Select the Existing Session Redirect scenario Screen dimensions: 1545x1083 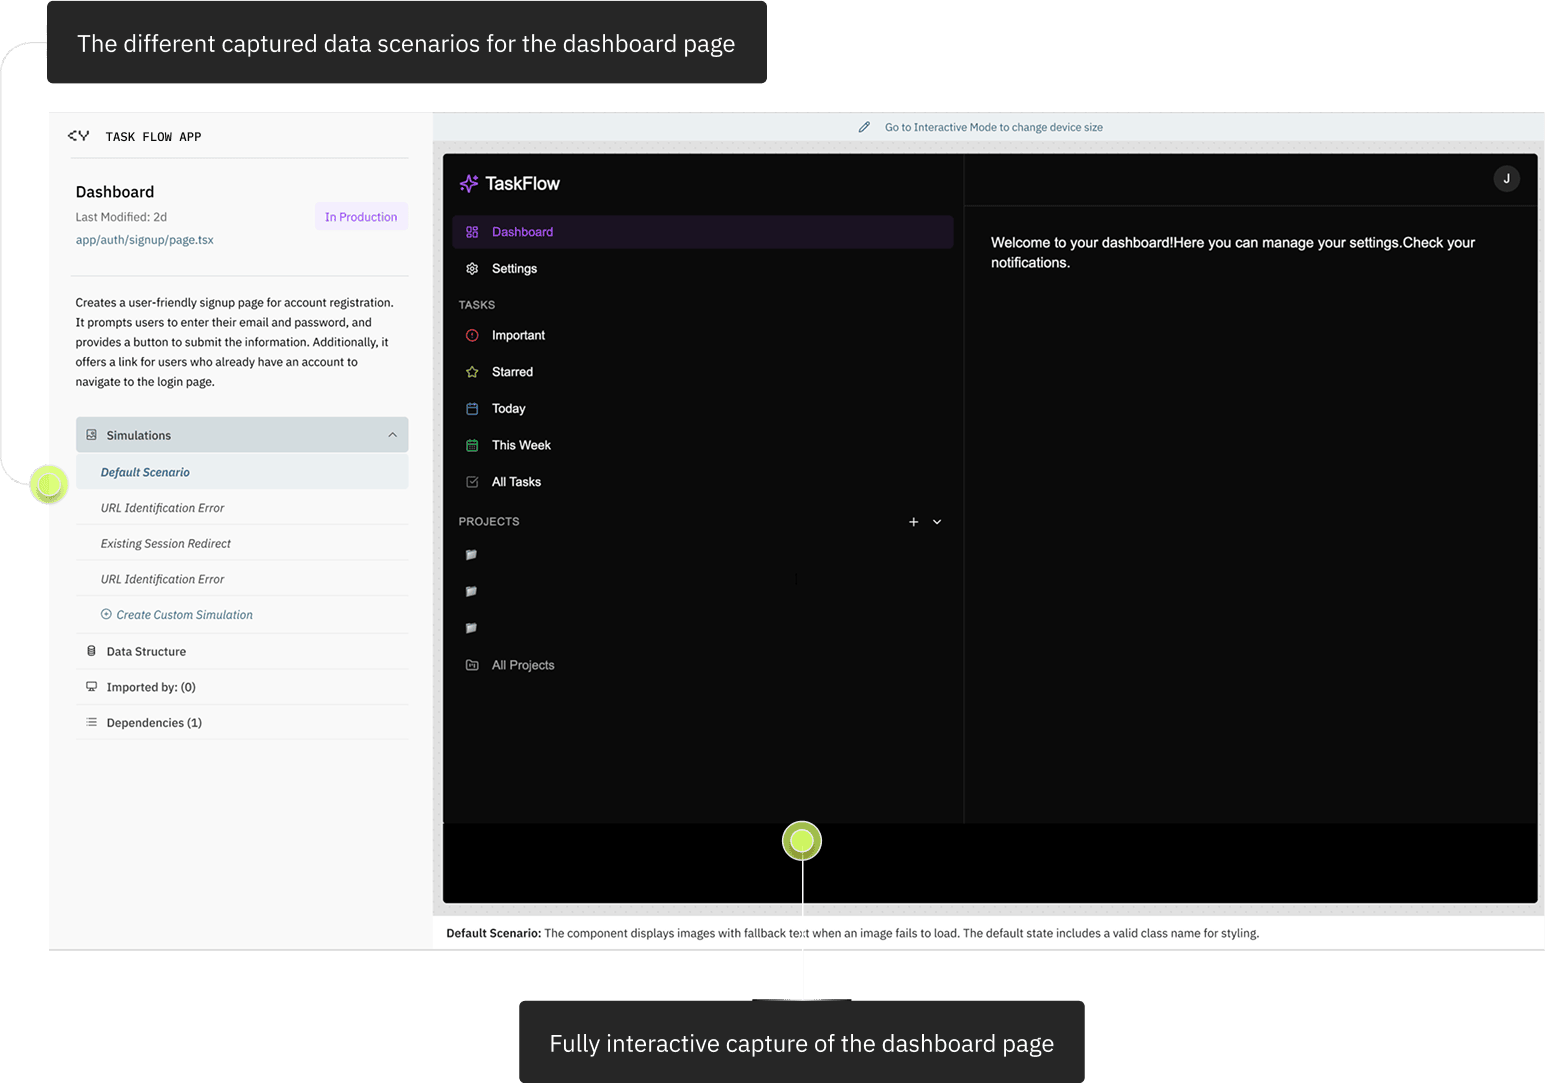tap(166, 544)
